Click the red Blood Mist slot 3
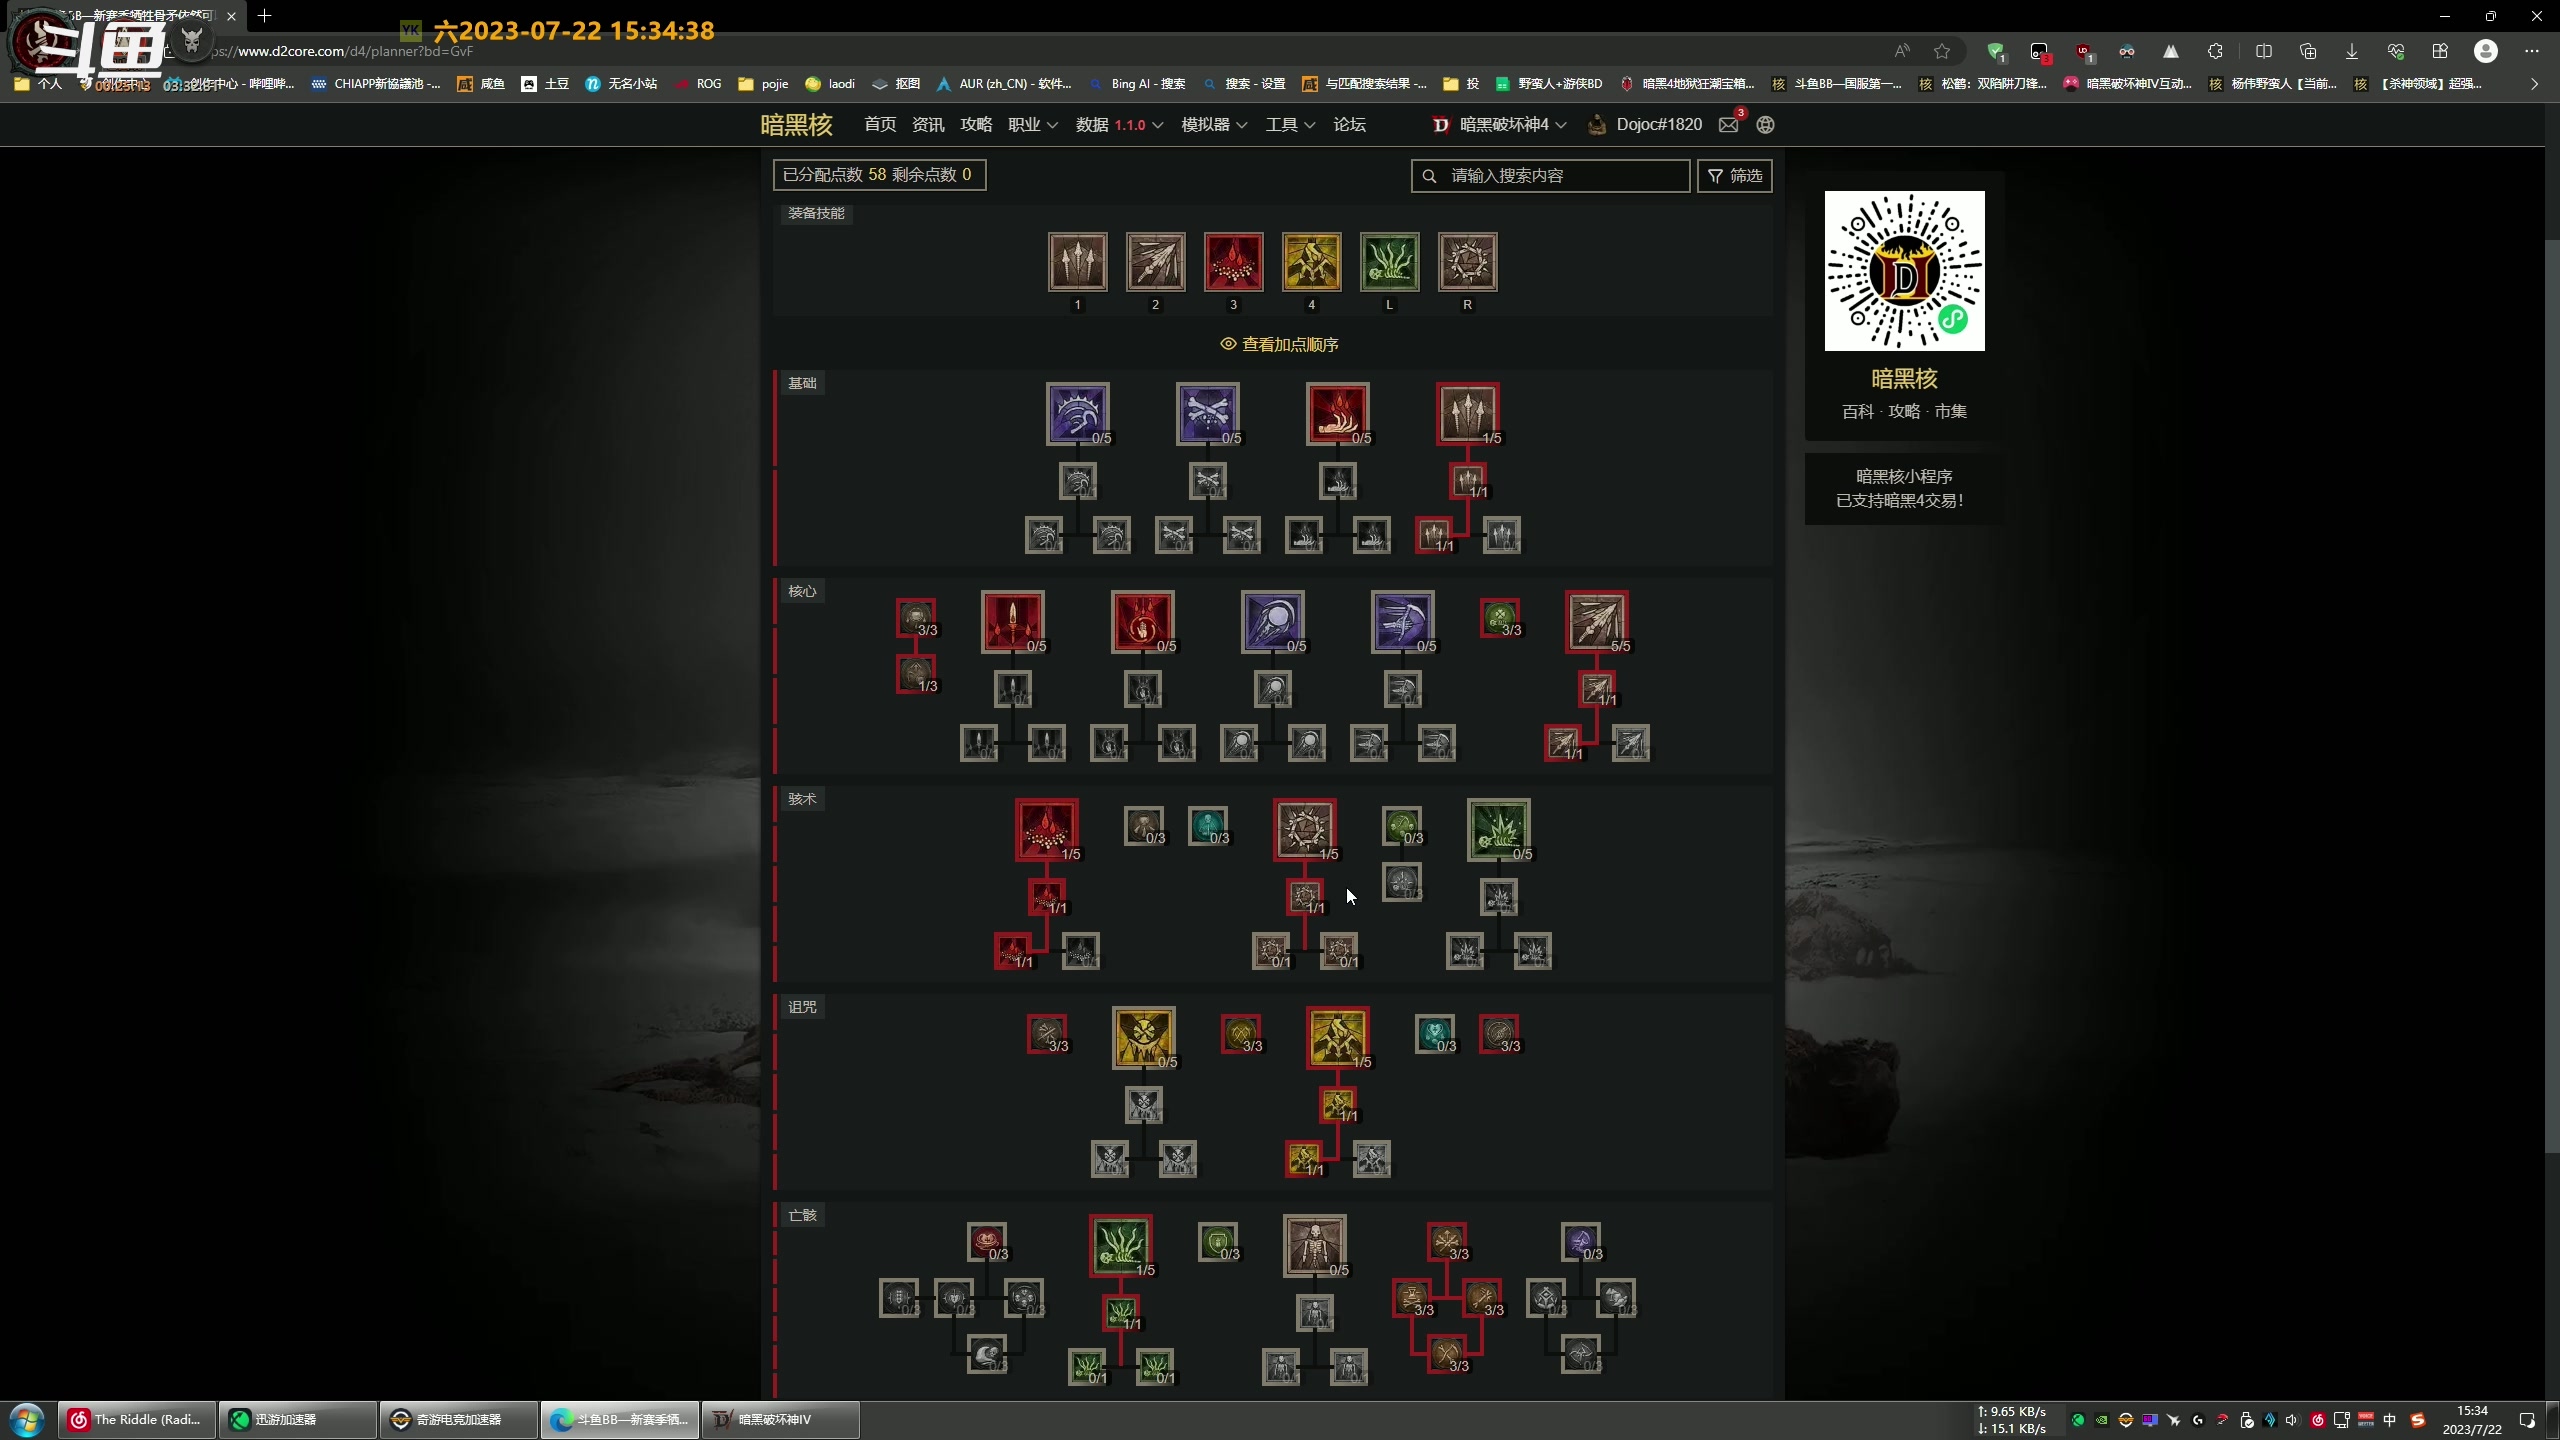 tap(1233, 262)
